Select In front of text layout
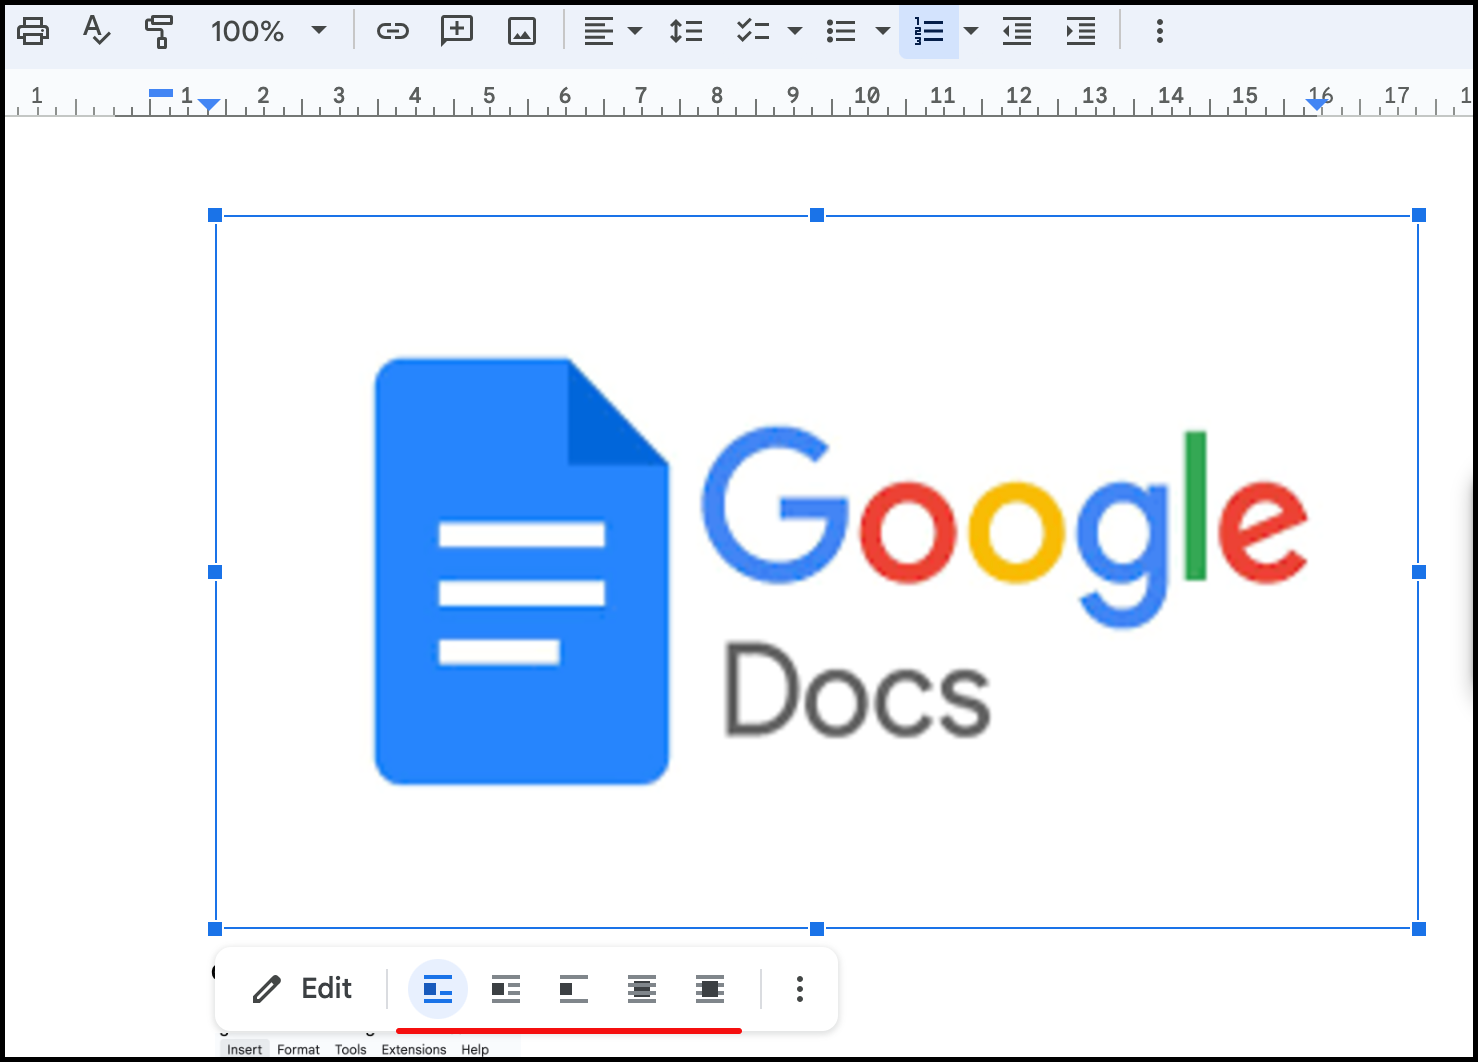This screenshot has width=1478, height=1062. click(710, 989)
